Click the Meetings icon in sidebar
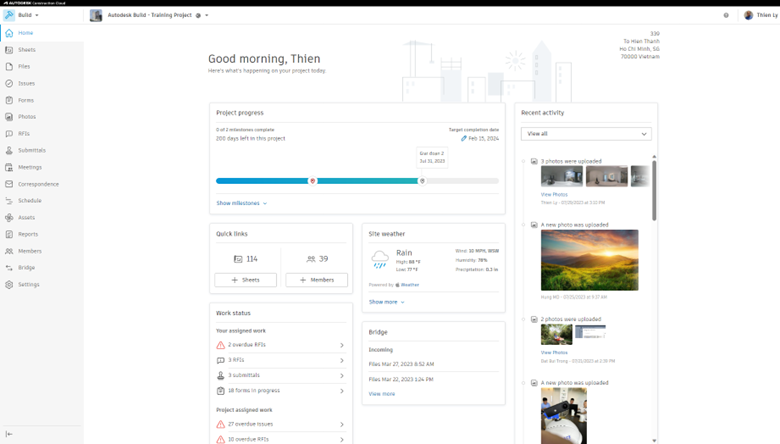Image resolution: width=780 pixels, height=444 pixels. (9, 168)
